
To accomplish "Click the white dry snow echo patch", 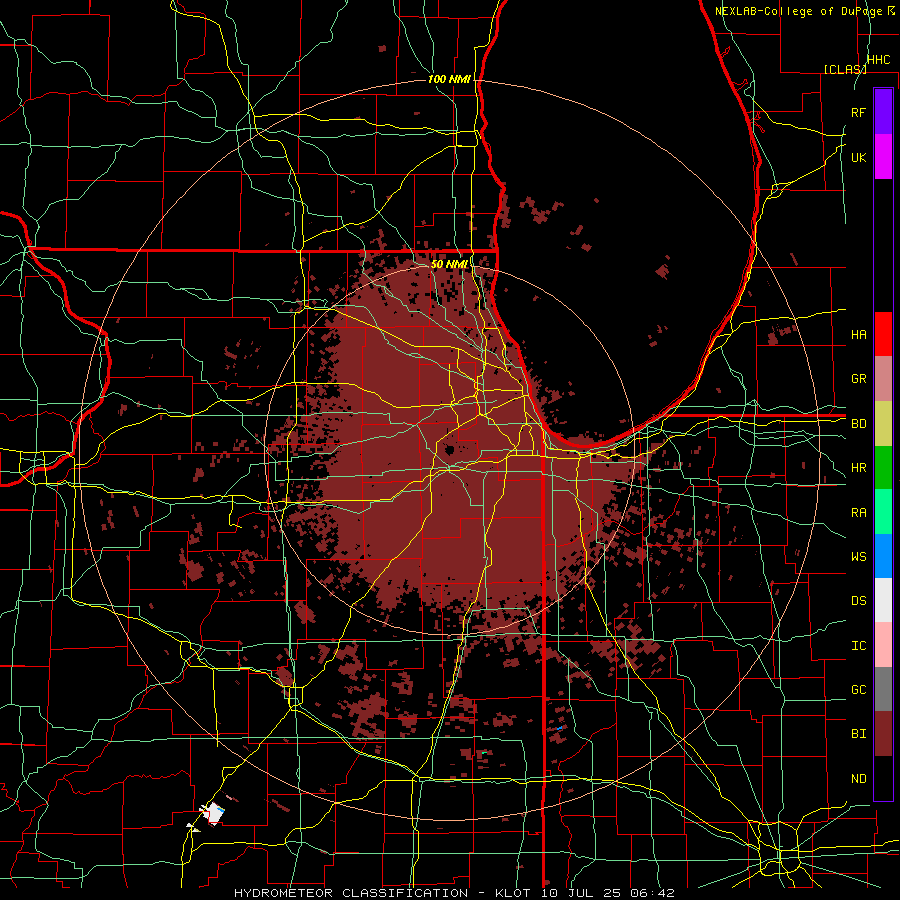I will click(x=214, y=813).
